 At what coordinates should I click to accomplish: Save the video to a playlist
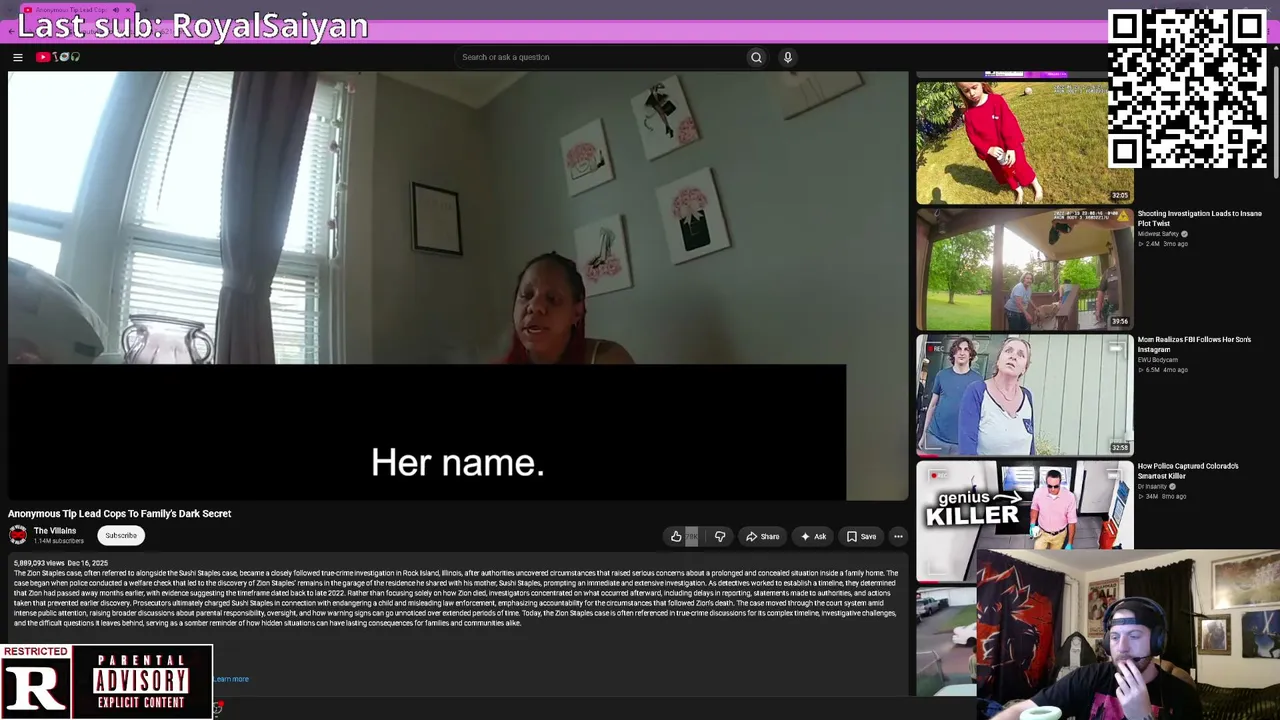click(x=861, y=537)
